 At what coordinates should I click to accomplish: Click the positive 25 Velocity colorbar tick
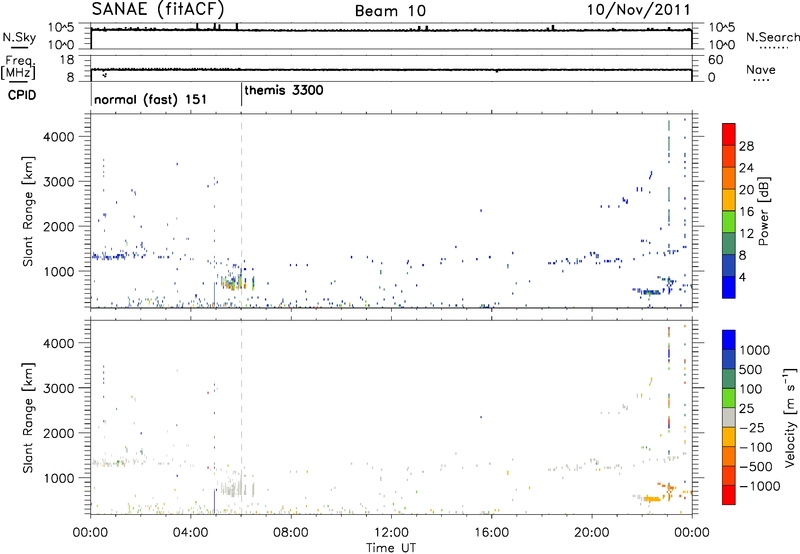(747, 408)
